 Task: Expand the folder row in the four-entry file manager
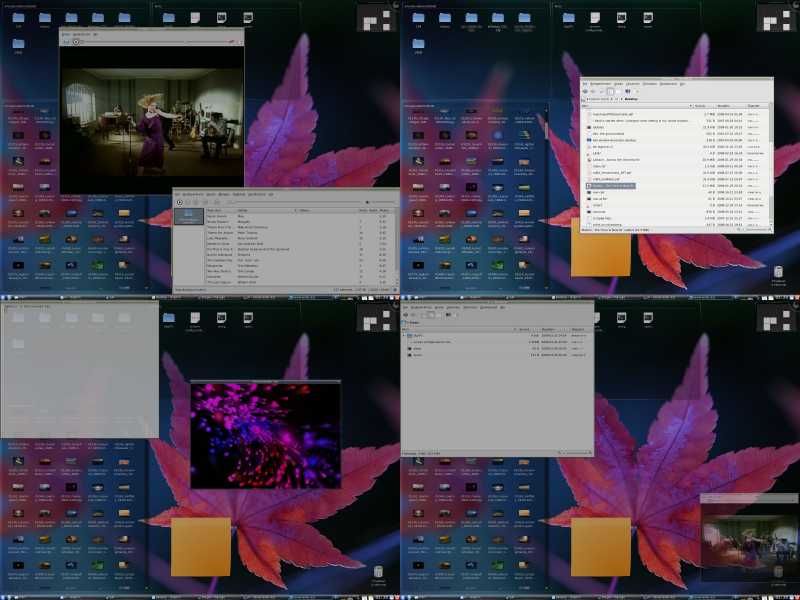[404, 335]
